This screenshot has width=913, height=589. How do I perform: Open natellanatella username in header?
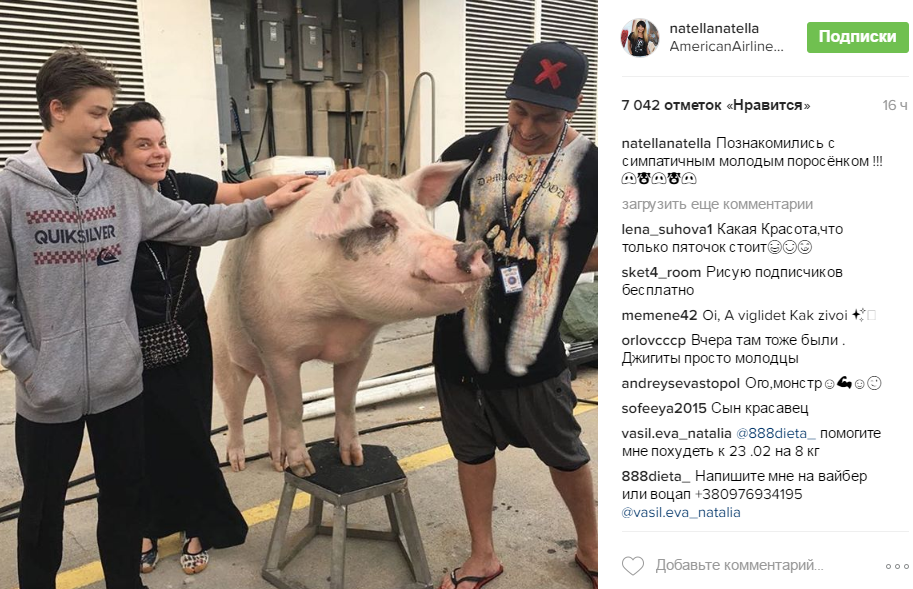coord(714,28)
